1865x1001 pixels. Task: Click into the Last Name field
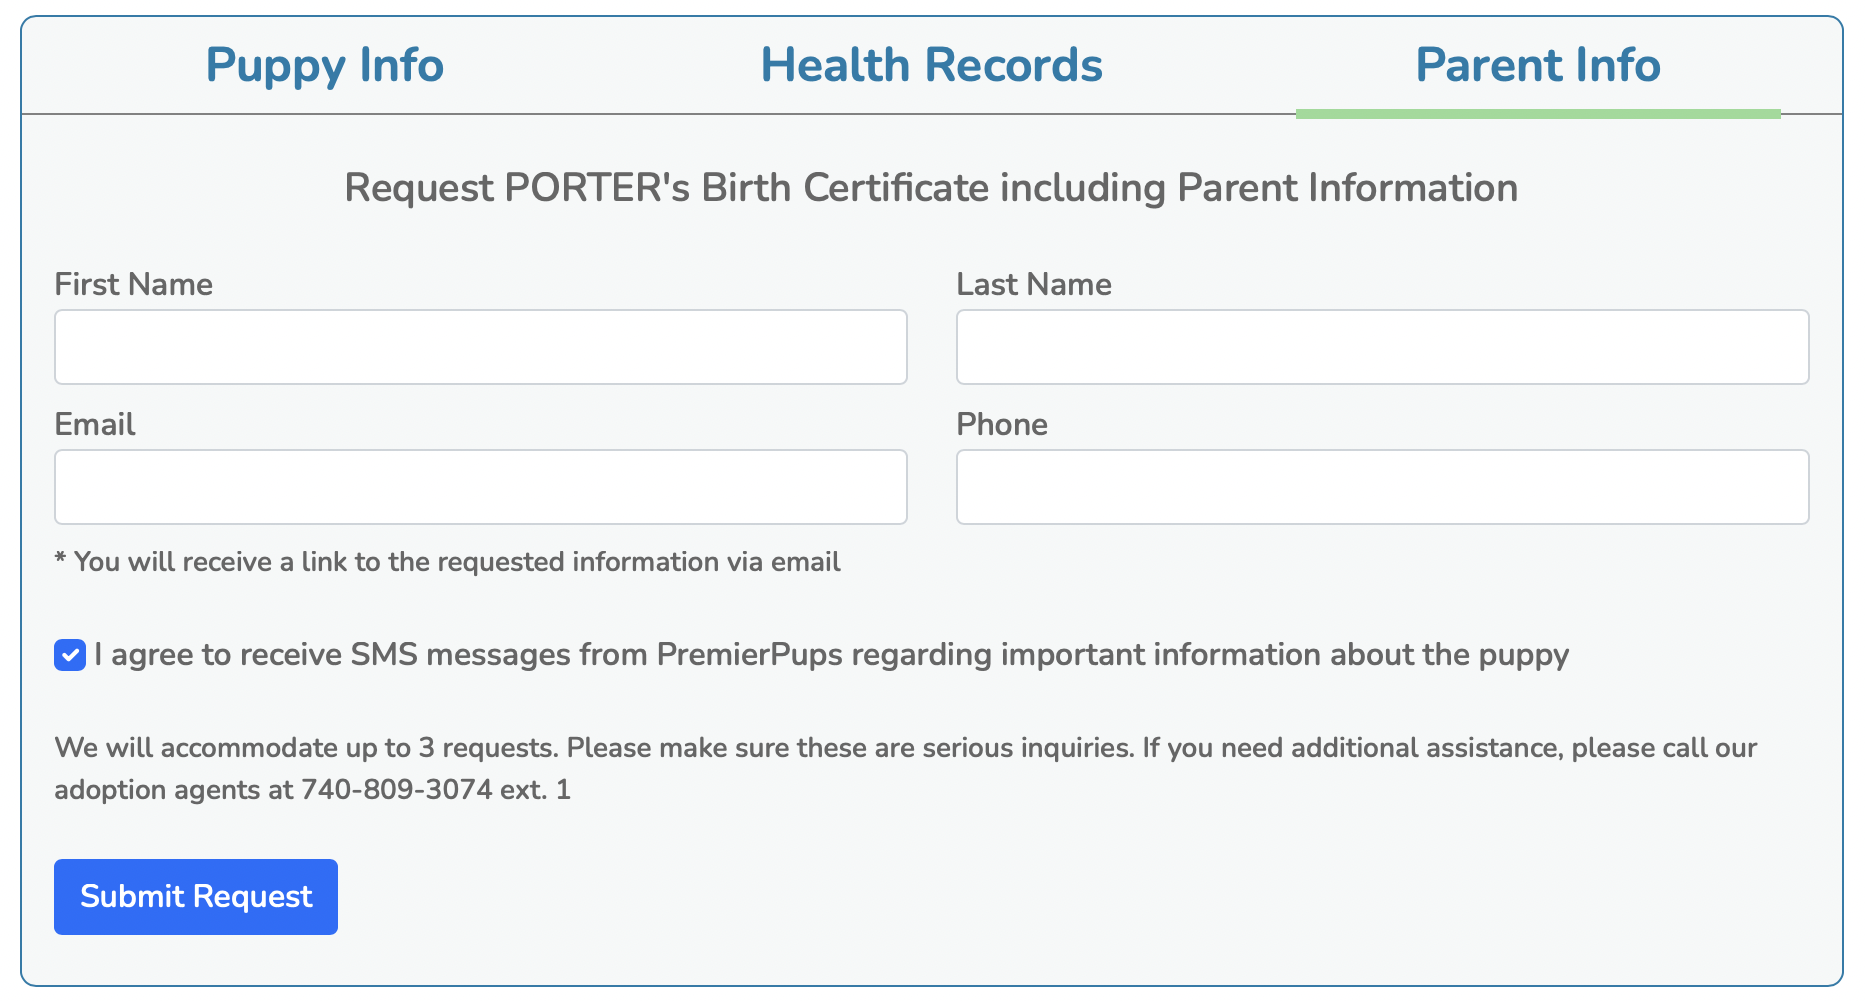(x=1383, y=347)
